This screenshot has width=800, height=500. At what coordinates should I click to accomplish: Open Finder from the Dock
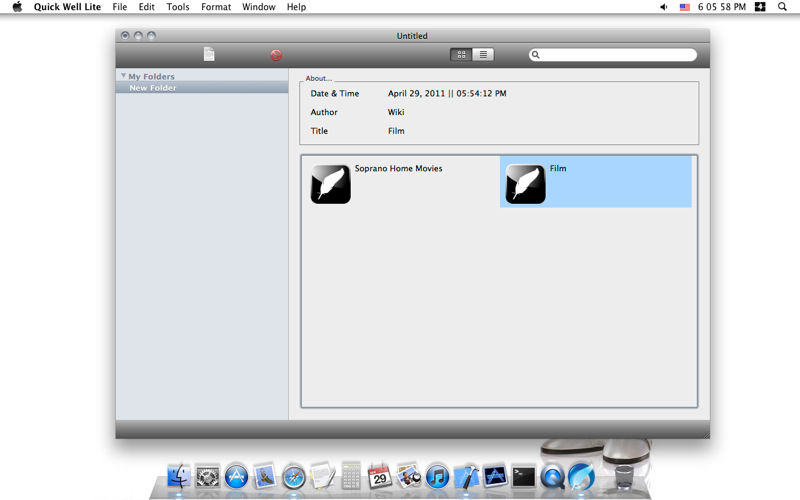pos(179,477)
